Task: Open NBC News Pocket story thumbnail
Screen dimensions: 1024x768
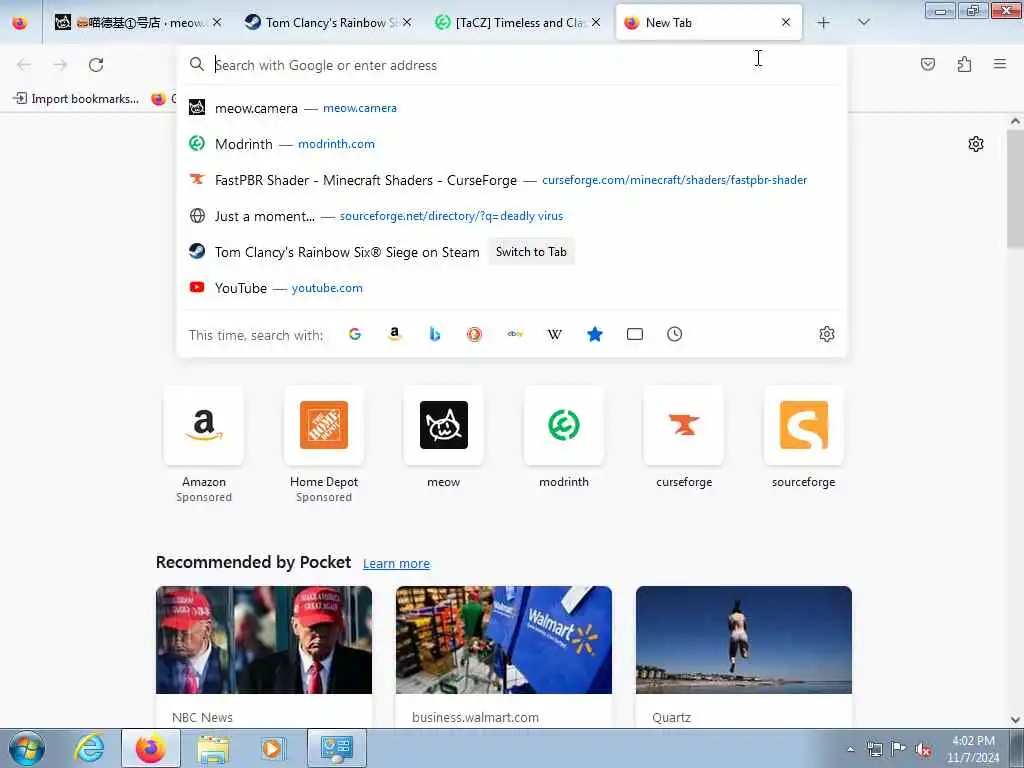Action: click(x=264, y=640)
